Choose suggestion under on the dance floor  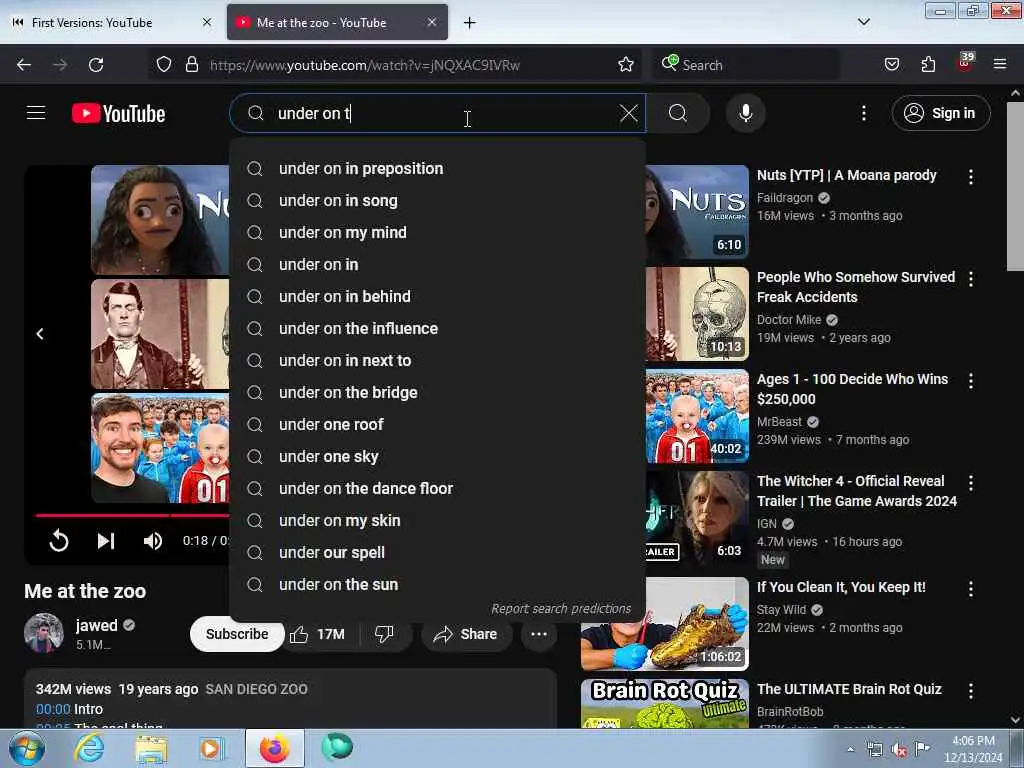tap(438, 488)
